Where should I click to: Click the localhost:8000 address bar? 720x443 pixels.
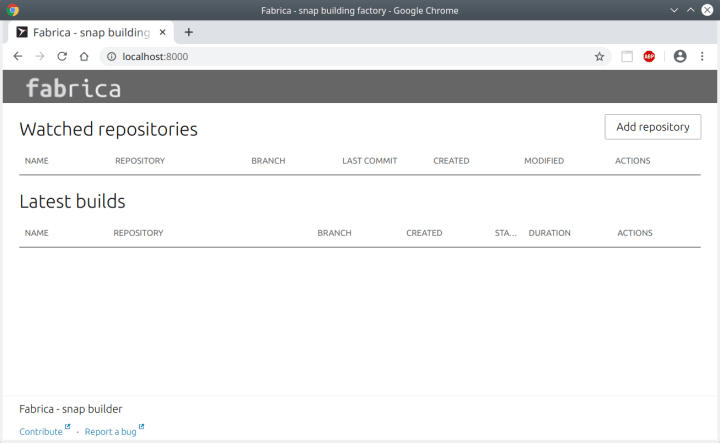coord(354,56)
